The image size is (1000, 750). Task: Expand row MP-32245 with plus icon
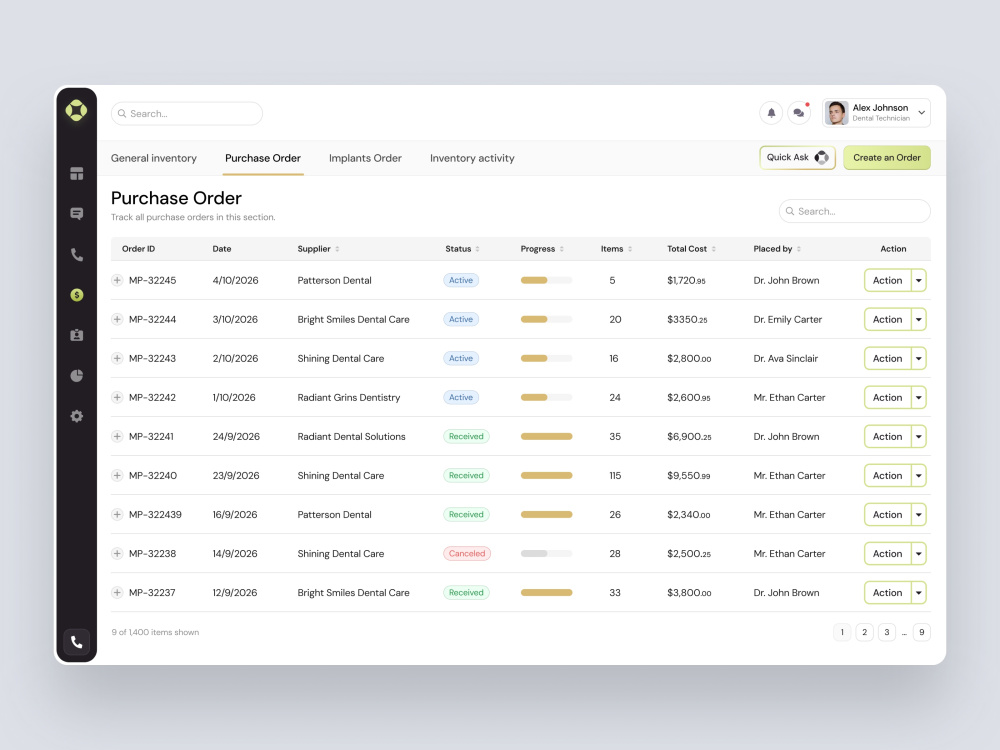coord(117,280)
